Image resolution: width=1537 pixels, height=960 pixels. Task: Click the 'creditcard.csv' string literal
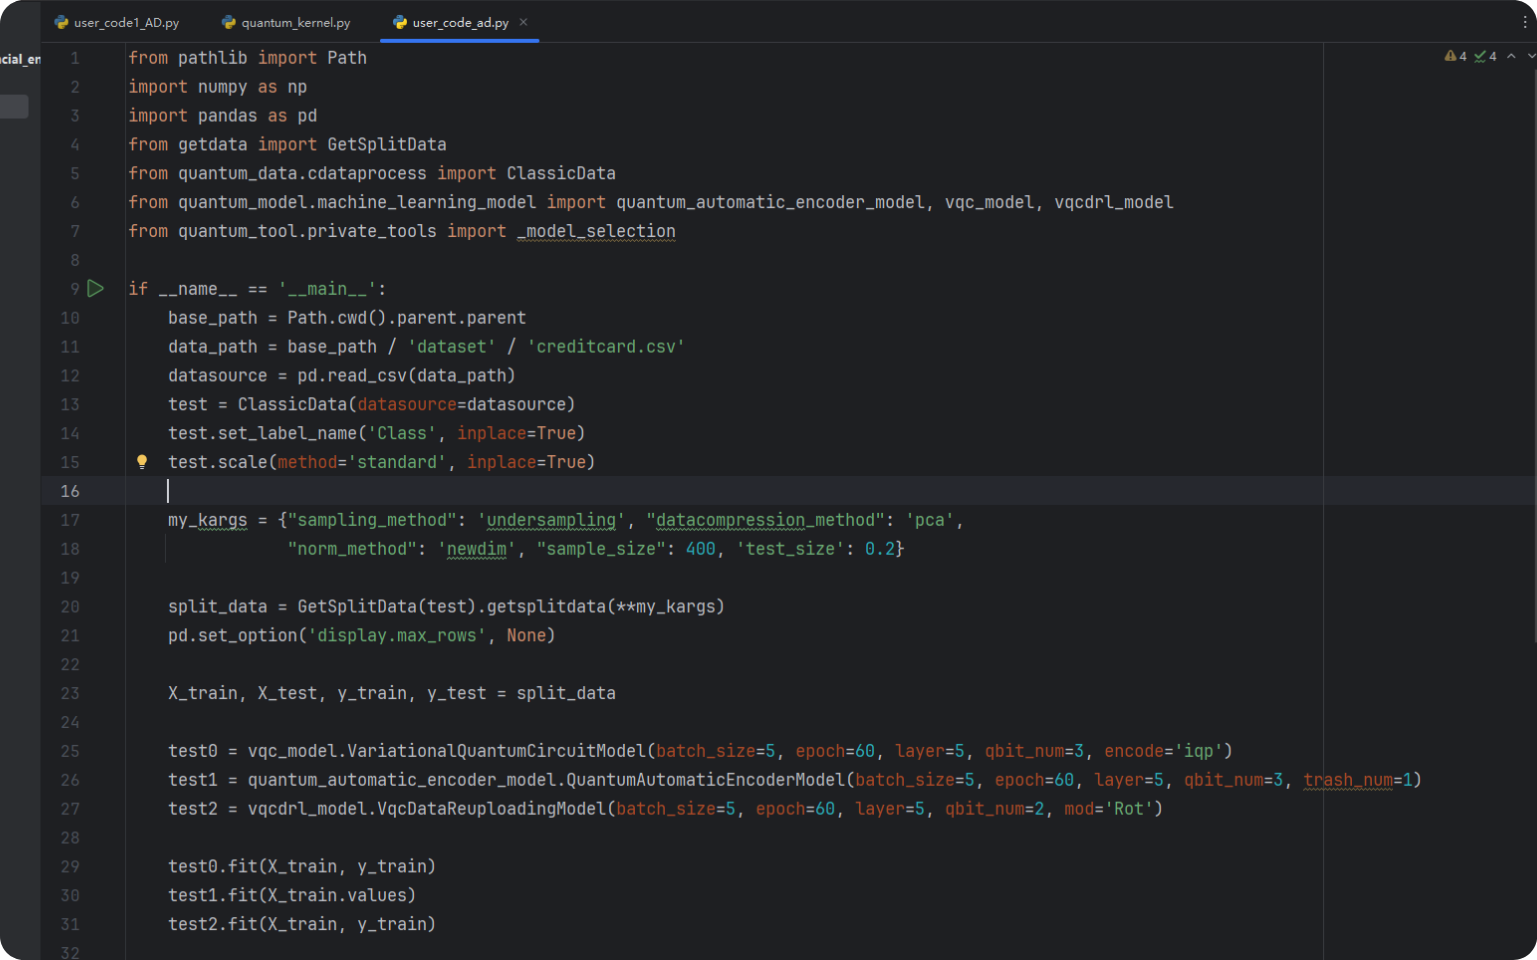[x=605, y=347]
